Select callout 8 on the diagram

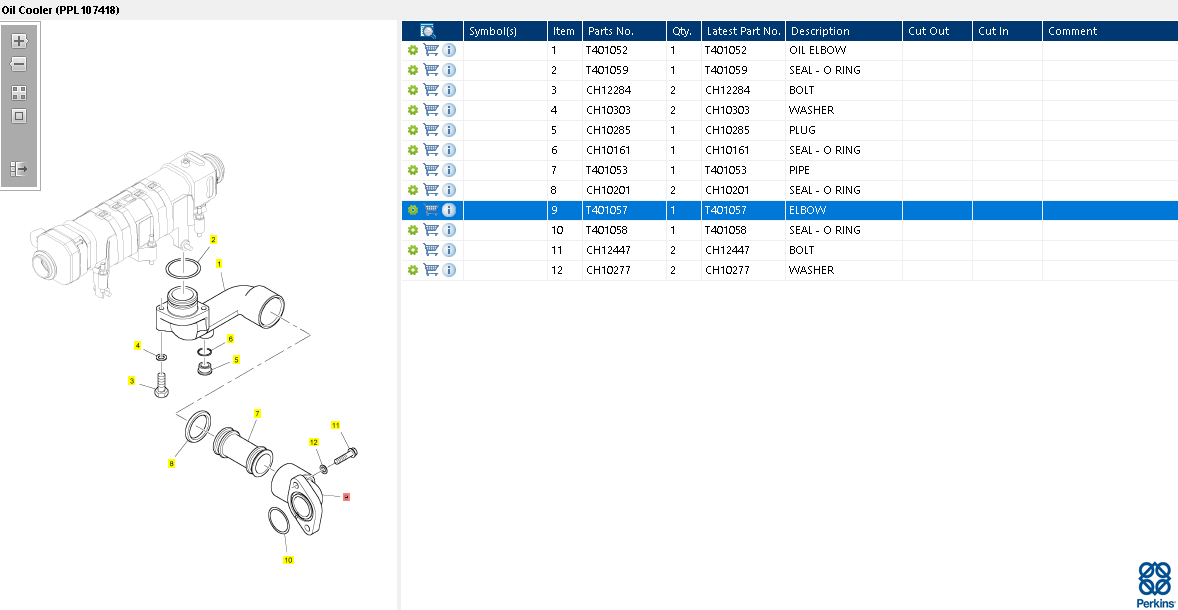(171, 464)
